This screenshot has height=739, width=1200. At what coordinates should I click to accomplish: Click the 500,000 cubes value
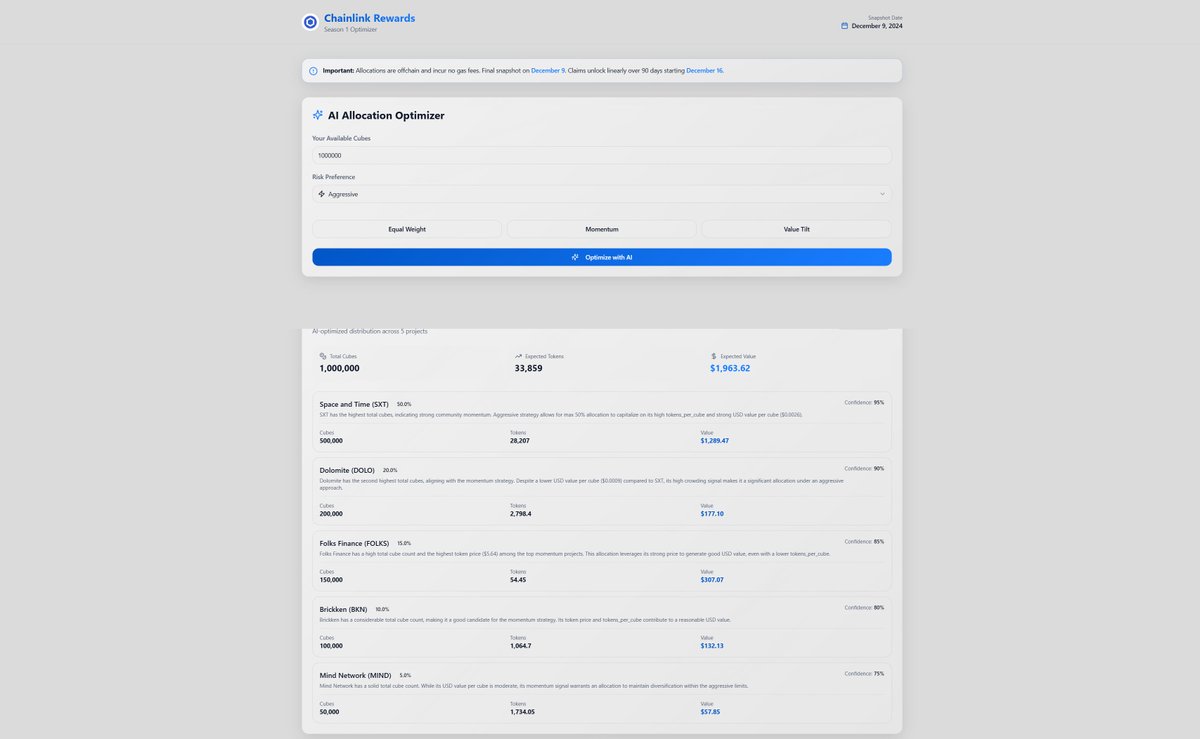pyautogui.click(x=331, y=441)
